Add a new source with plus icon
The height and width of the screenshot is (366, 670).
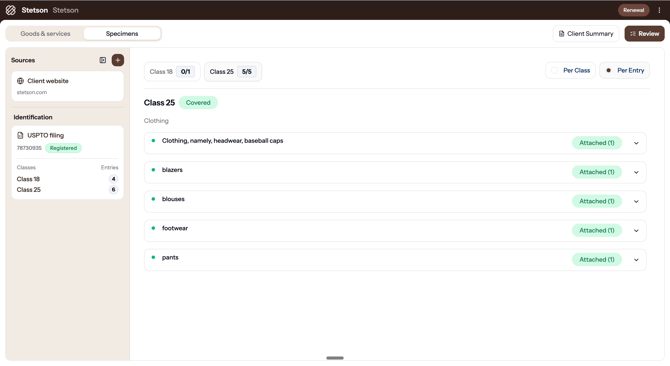click(118, 60)
